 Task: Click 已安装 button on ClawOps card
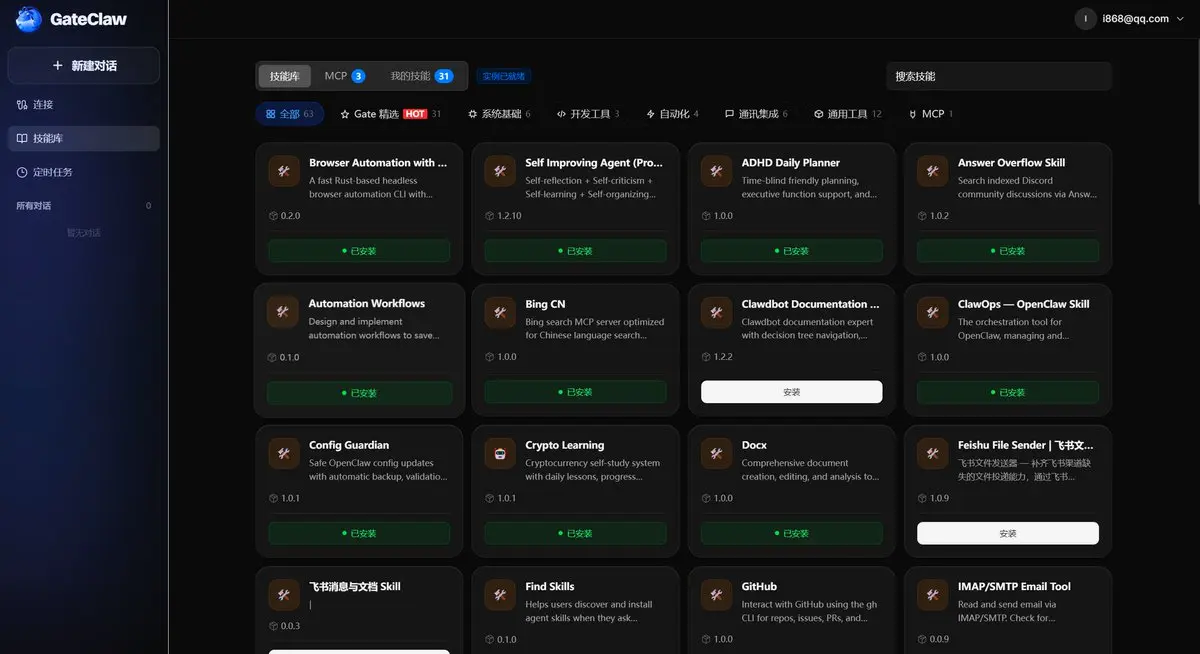[1007, 392]
